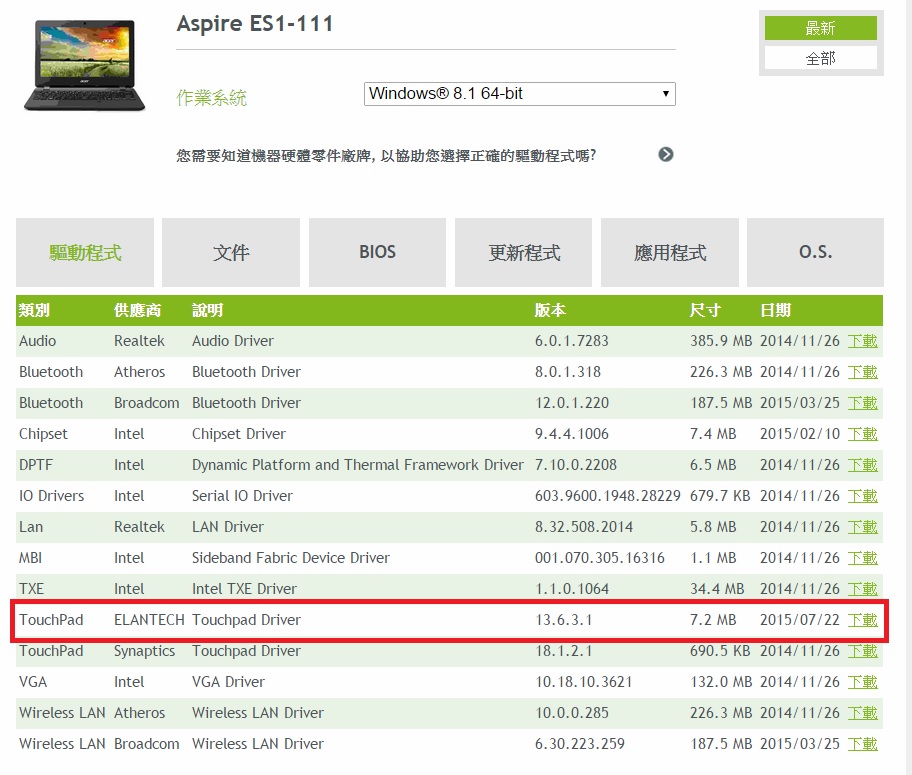
Task: Click the IO Drivers category cell
Action: (52, 496)
